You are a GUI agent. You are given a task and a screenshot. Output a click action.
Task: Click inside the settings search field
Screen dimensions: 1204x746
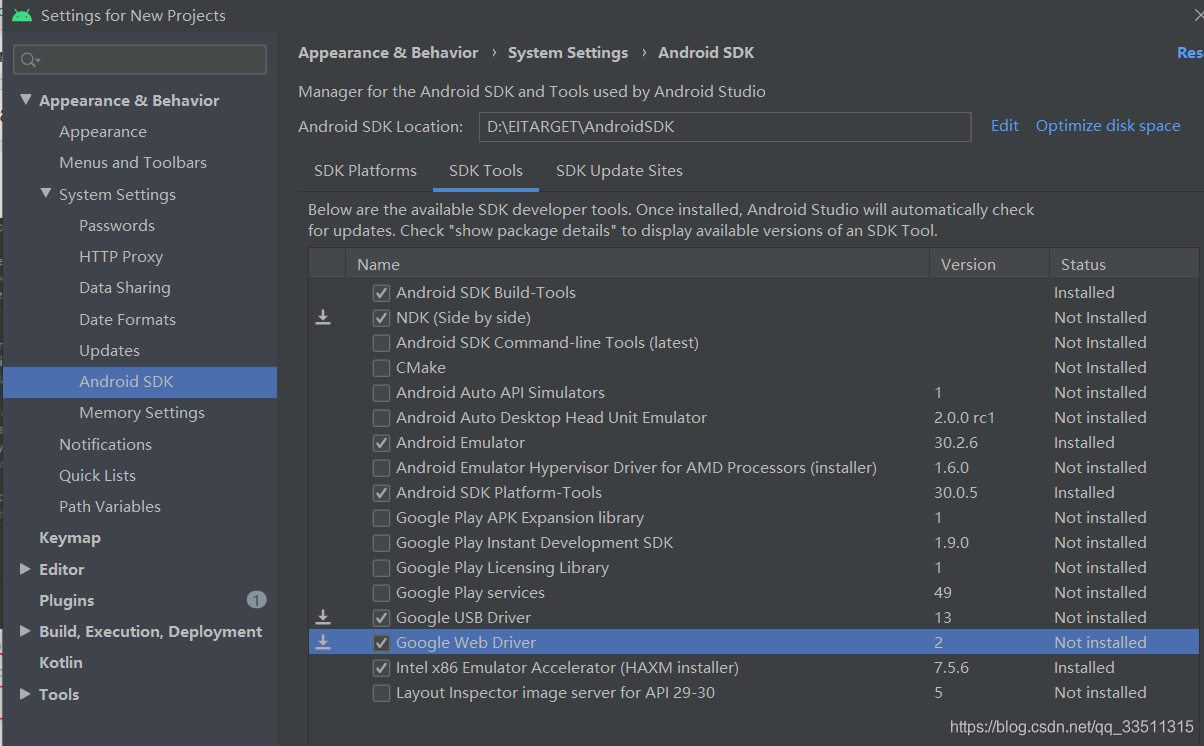click(x=140, y=60)
